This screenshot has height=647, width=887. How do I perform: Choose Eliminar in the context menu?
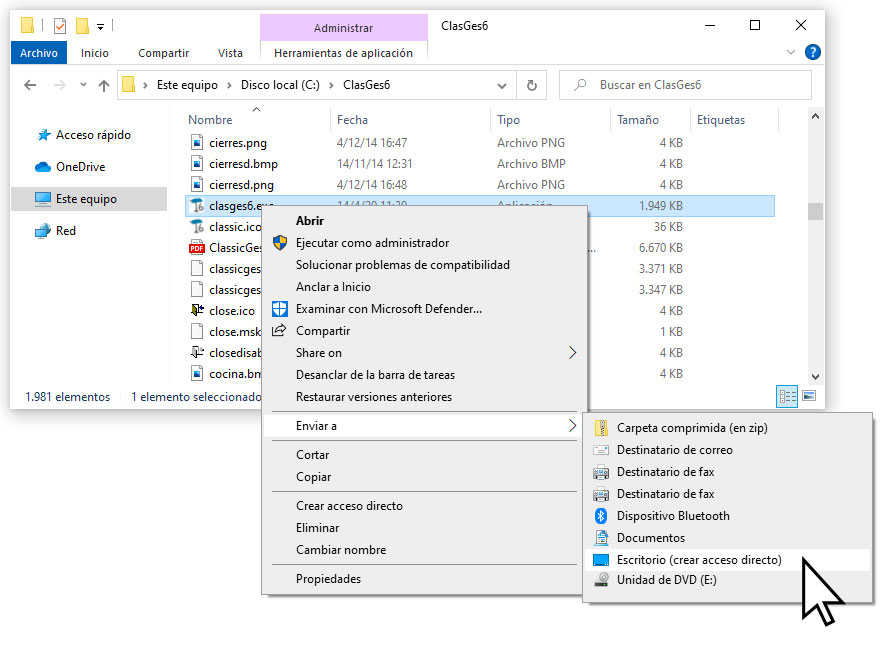tap(425, 528)
